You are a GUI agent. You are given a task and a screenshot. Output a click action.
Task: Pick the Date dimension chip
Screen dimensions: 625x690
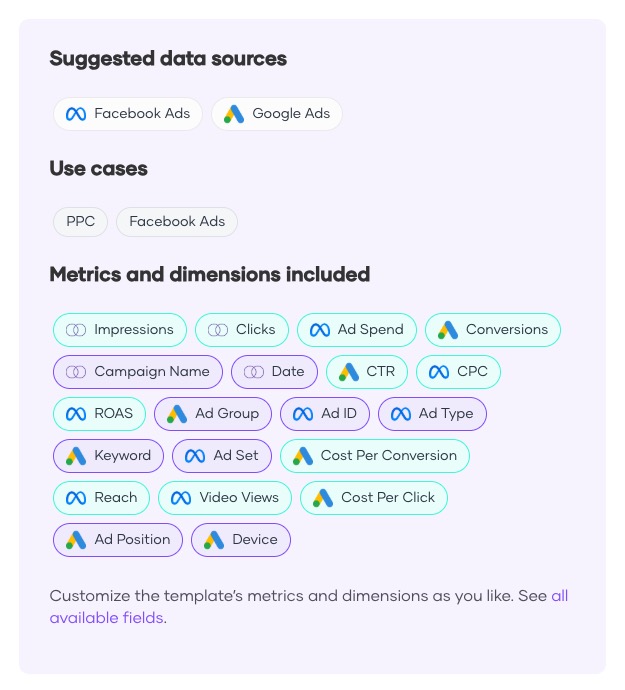275,372
